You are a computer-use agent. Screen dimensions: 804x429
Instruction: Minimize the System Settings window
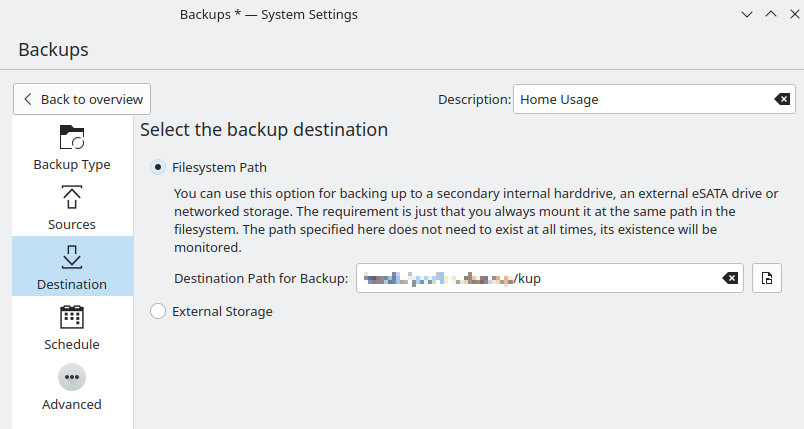tap(746, 15)
